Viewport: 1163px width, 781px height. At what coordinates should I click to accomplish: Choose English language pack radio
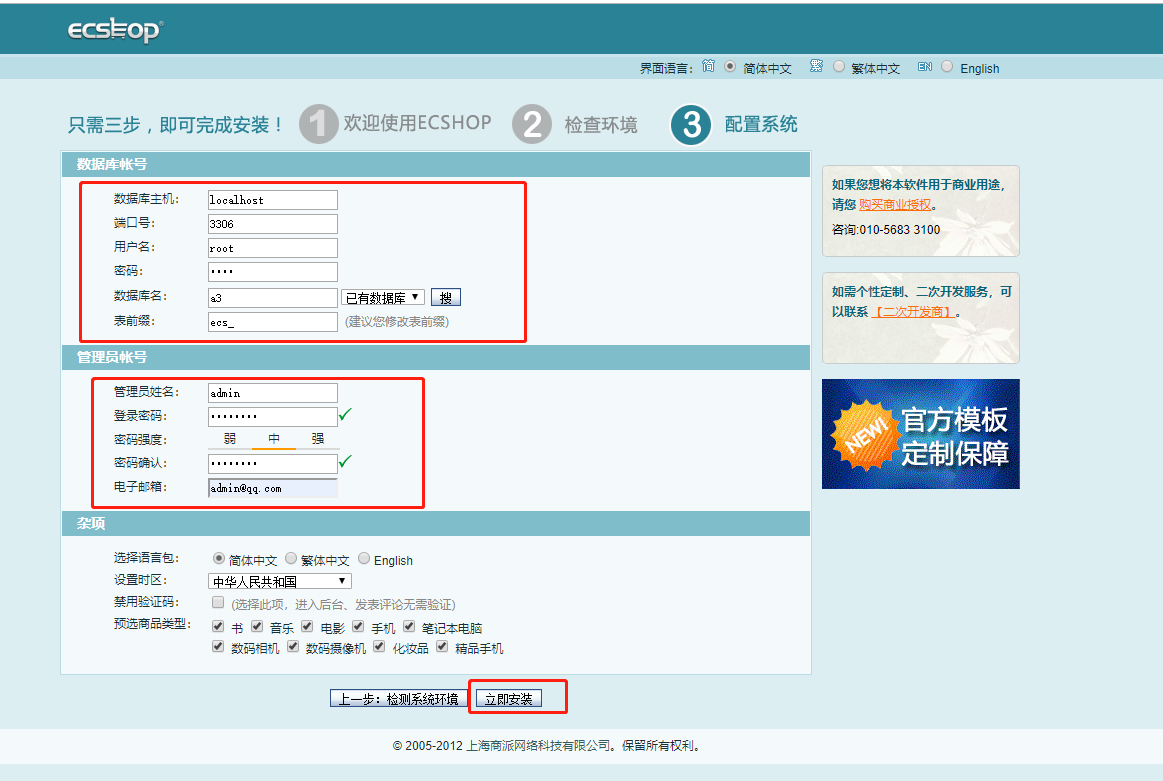[364, 558]
